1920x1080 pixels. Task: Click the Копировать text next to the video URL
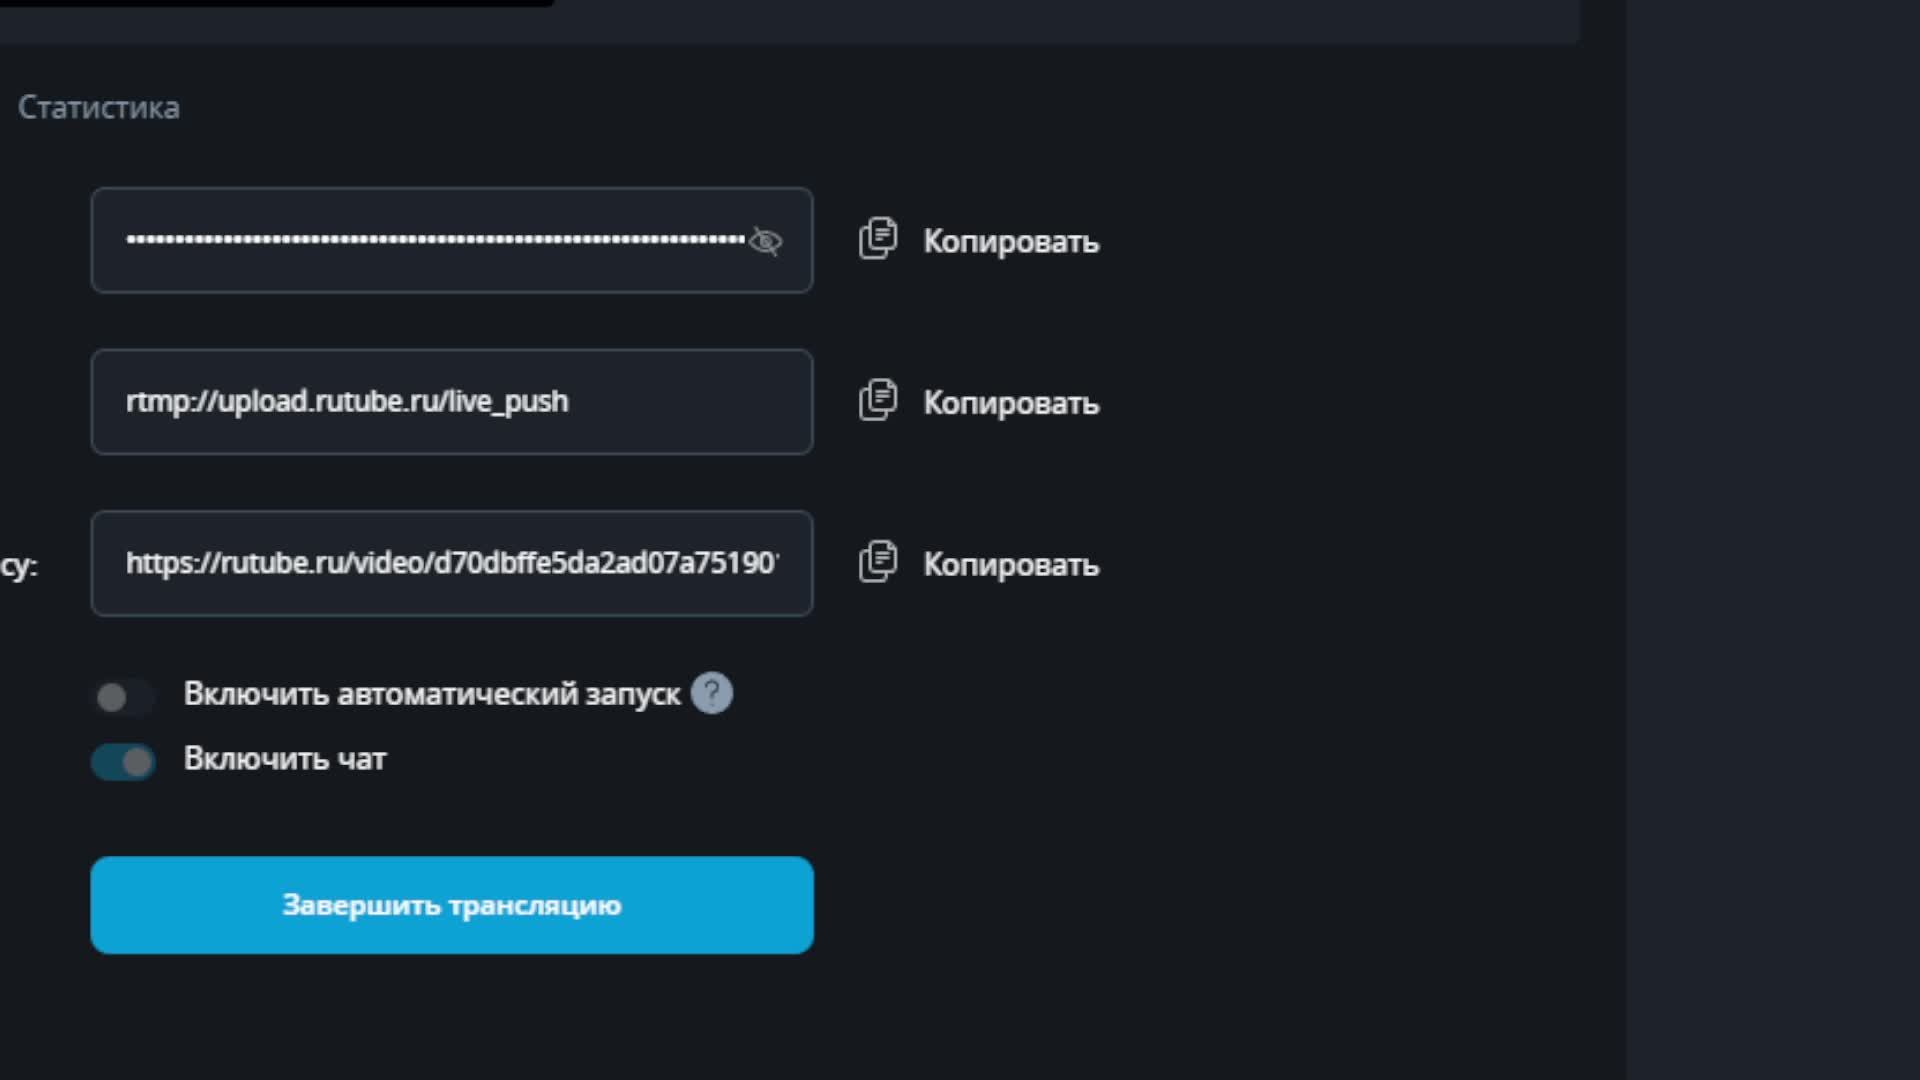click(1010, 565)
